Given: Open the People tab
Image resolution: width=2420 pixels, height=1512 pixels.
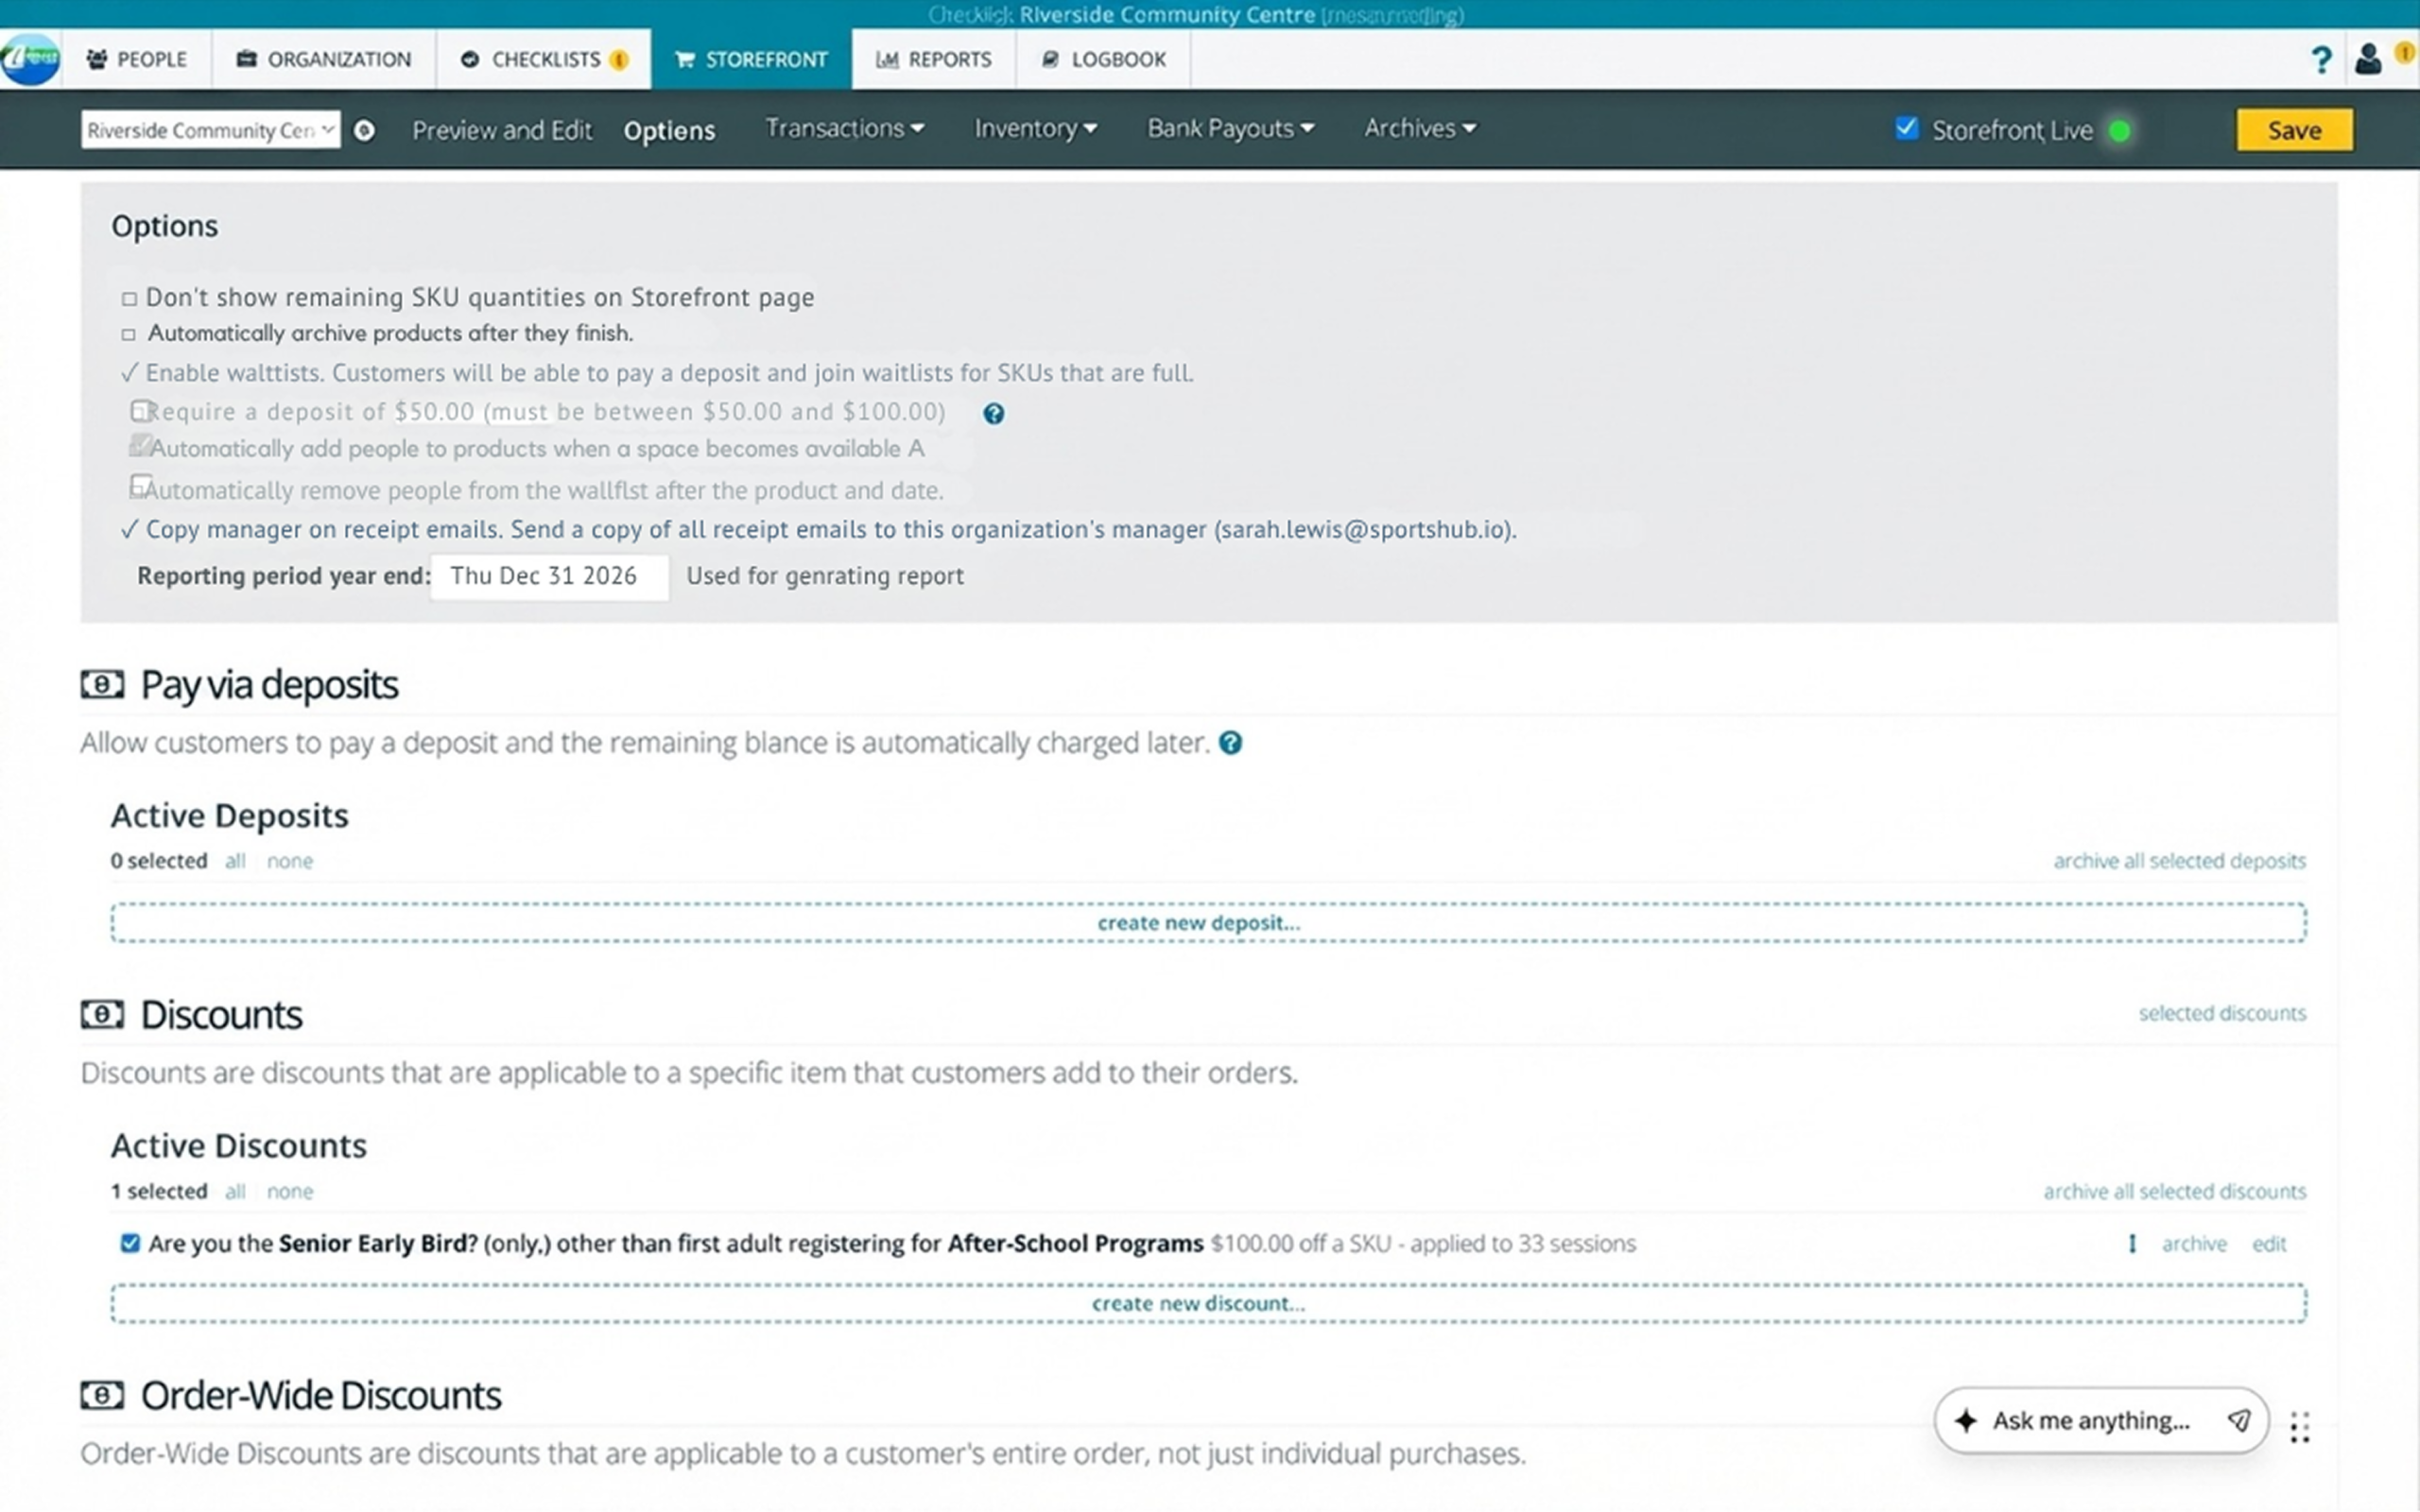Looking at the screenshot, I should (x=137, y=59).
